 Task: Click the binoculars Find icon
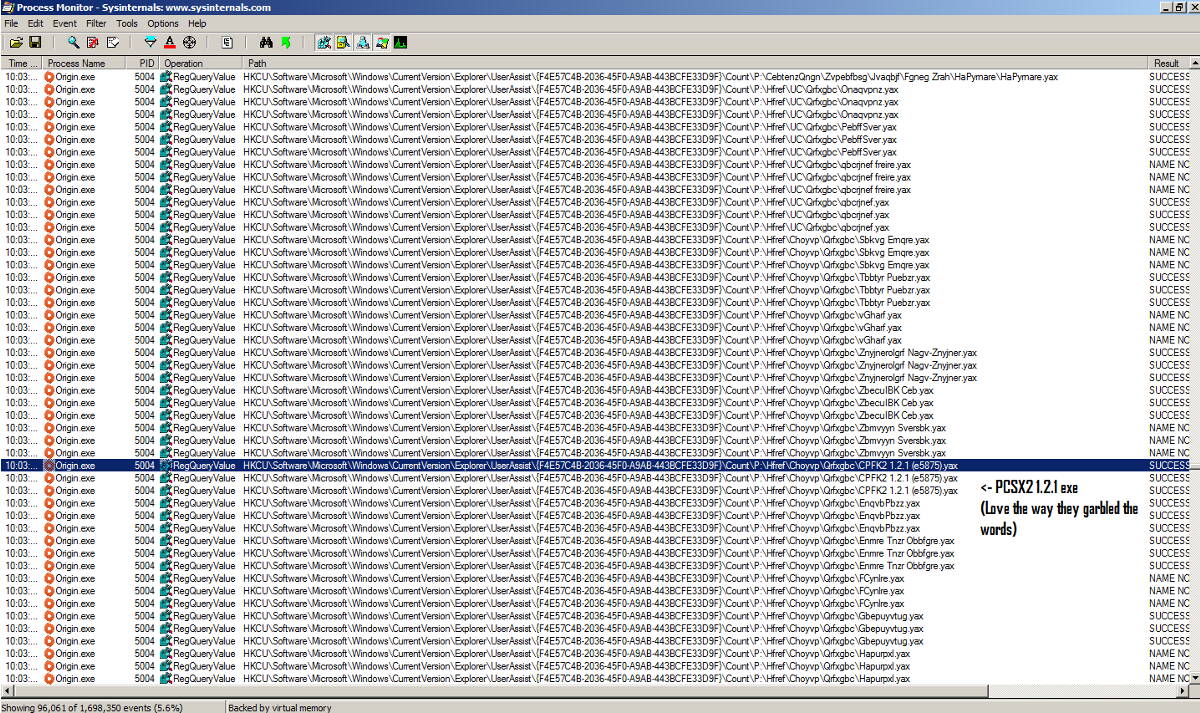coord(266,42)
